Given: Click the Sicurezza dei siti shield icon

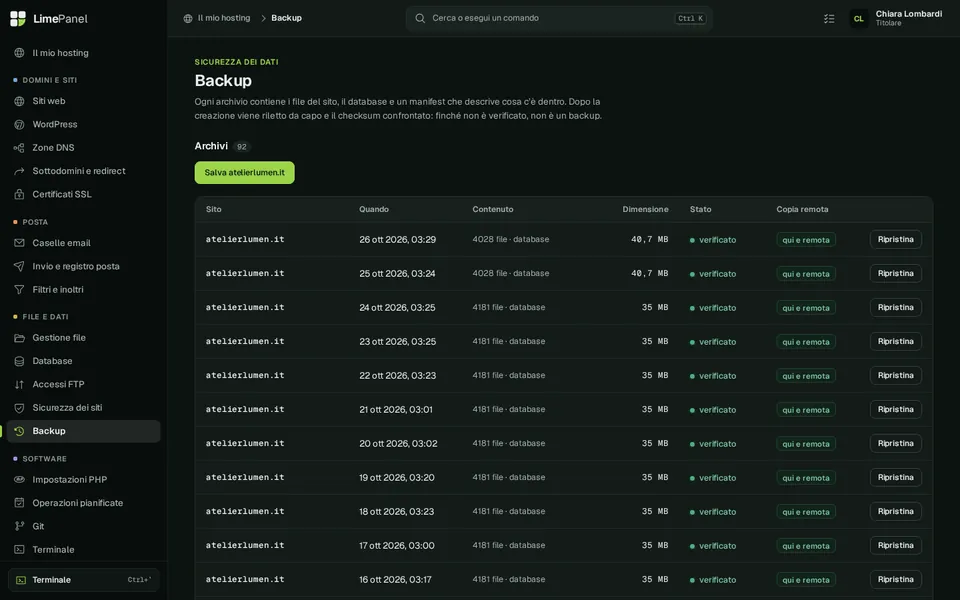Looking at the screenshot, I should [x=20, y=408].
